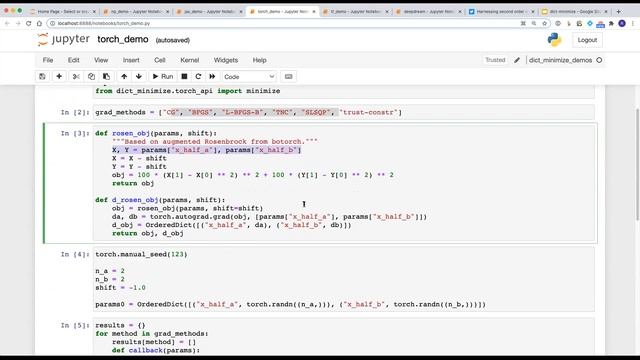Screen dimensions: 640x360
Task: Go to browser home page
Action: click(x=39, y=24)
